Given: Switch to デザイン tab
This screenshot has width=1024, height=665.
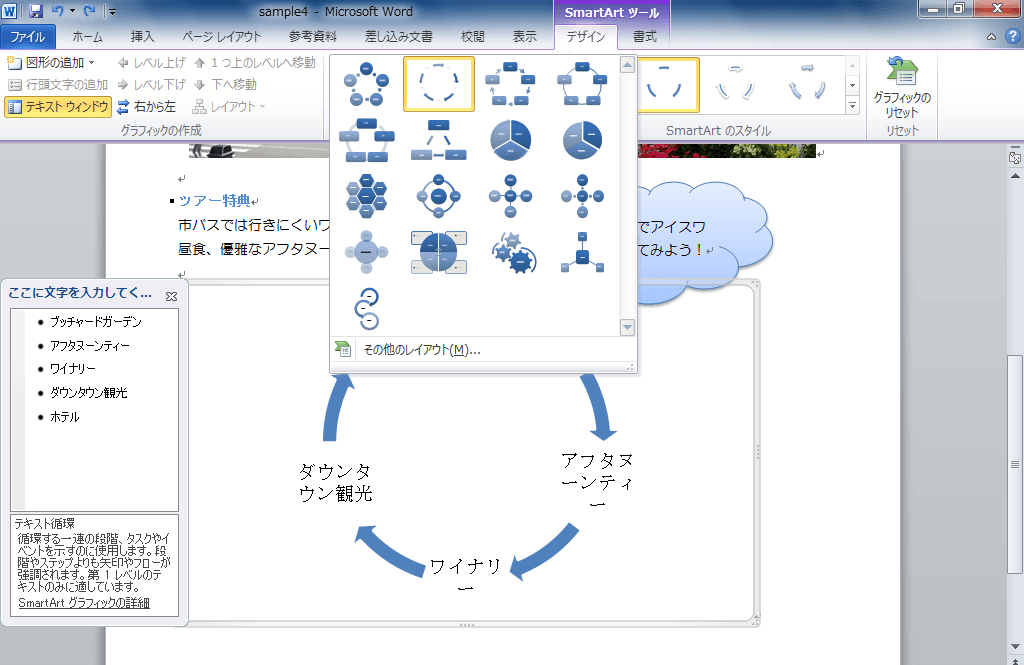Looking at the screenshot, I should pos(586,37).
